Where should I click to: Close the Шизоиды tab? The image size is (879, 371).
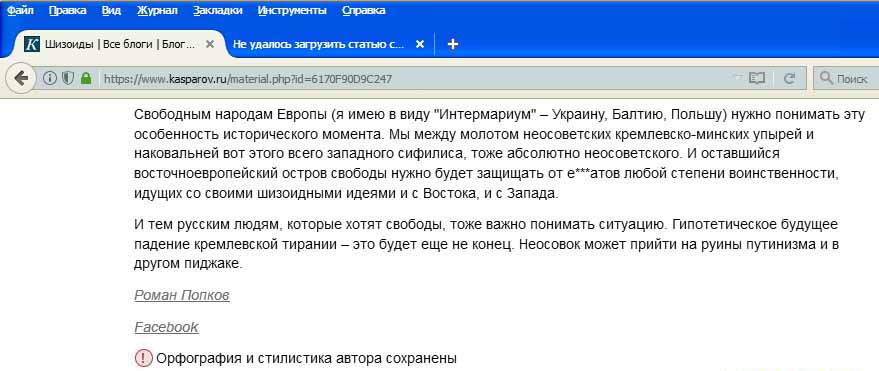(x=210, y=44)
